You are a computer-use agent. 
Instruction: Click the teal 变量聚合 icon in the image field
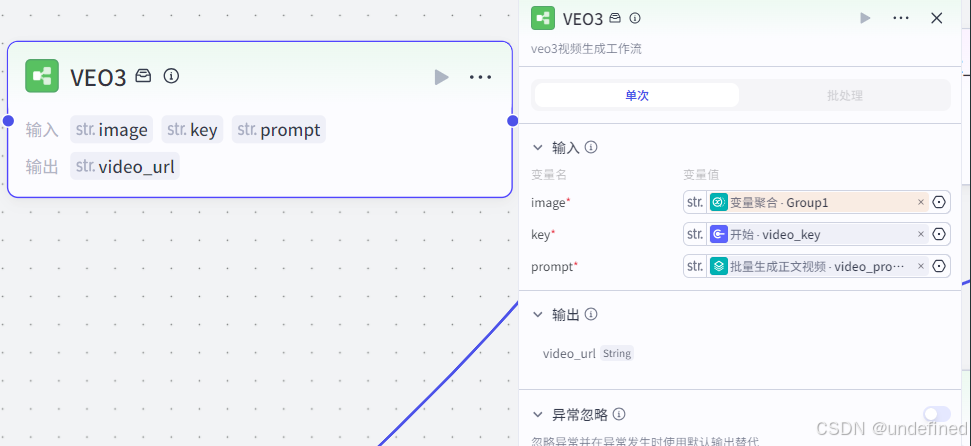[719, 202]
